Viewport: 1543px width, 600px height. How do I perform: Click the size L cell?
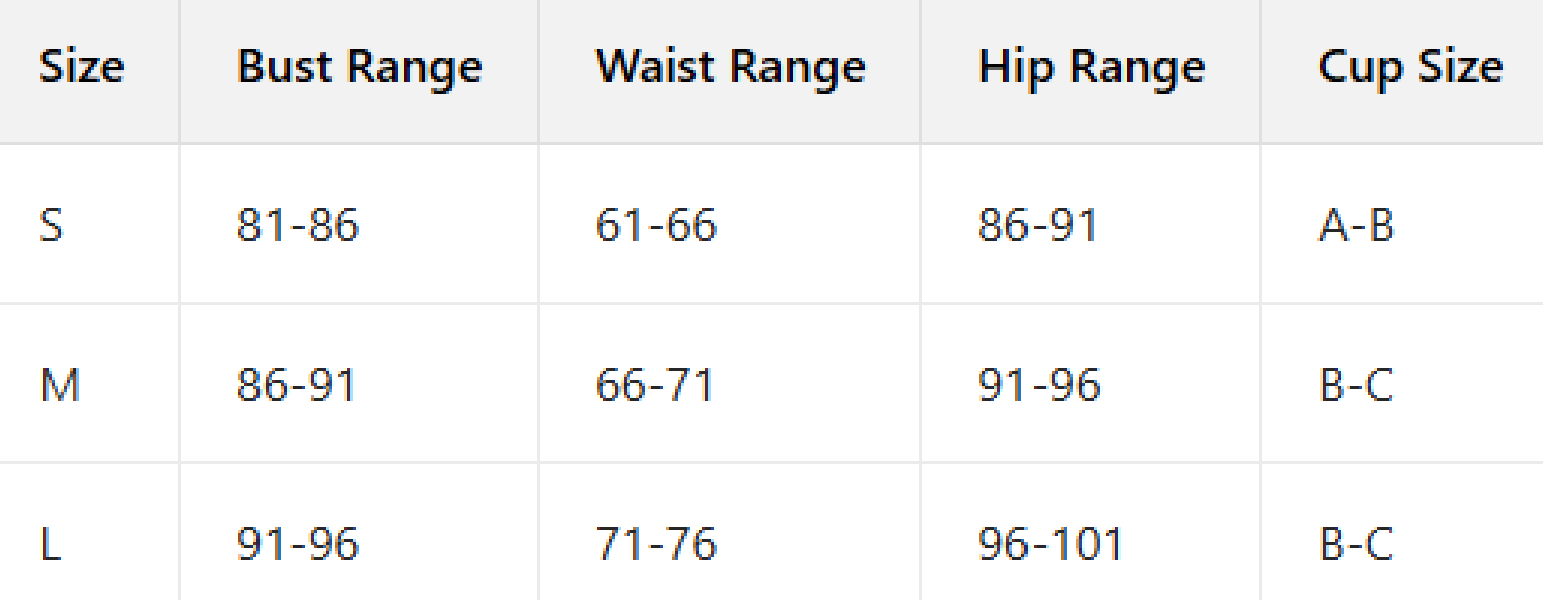click(49, 545)
